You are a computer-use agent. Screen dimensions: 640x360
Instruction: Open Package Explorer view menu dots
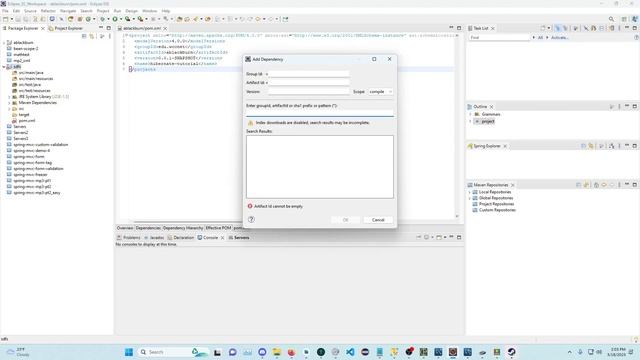click(x=109, y=36)
